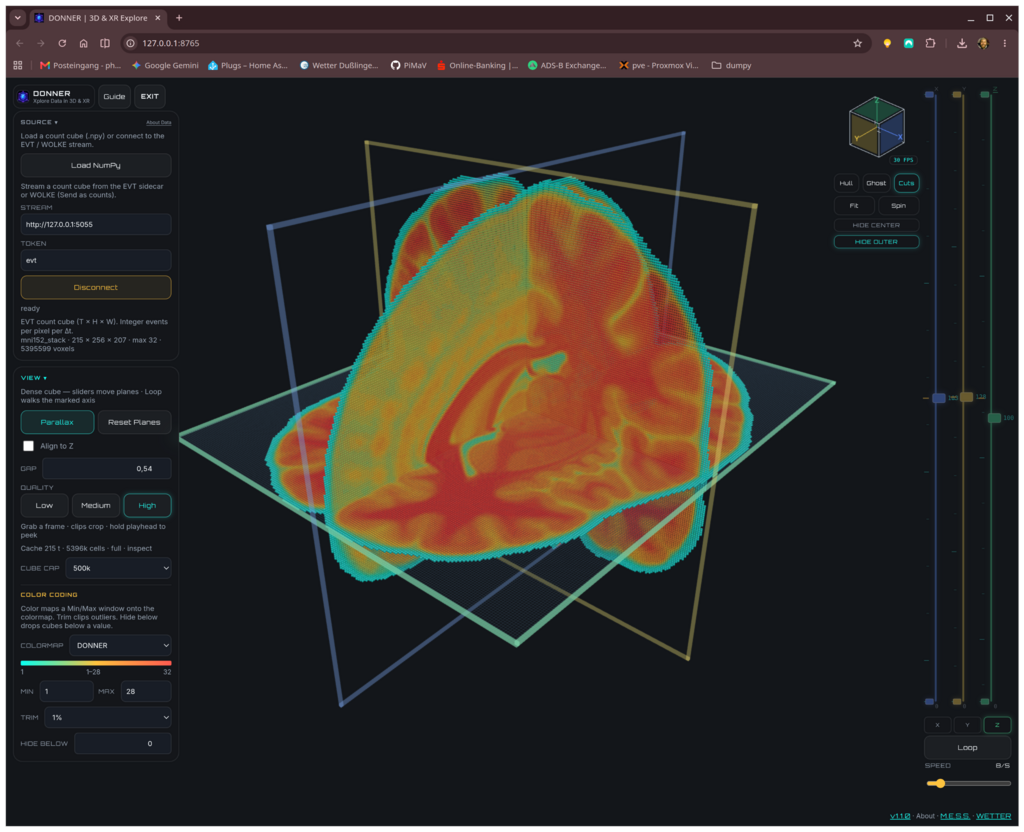The width and height of the screenshot is (1024, 832).
Task: Open the Posteingang Gmail bookmark
Action: (x=80, y=65)
